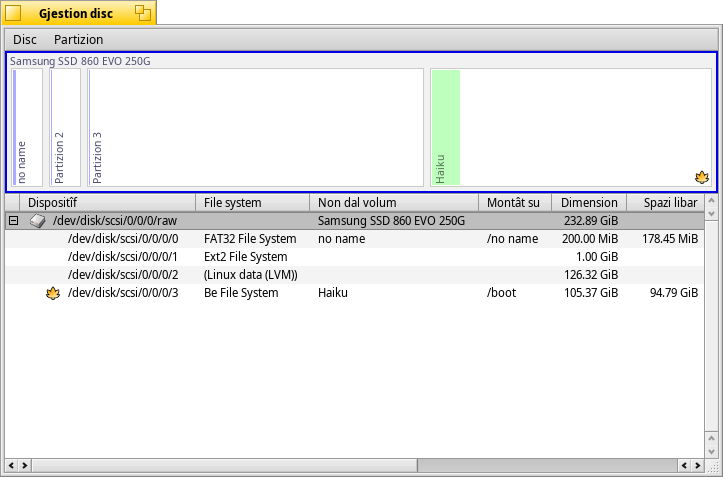Click the window resize corner grip
The width and height of the screenshot is (723, 477).
click(712, 466)
